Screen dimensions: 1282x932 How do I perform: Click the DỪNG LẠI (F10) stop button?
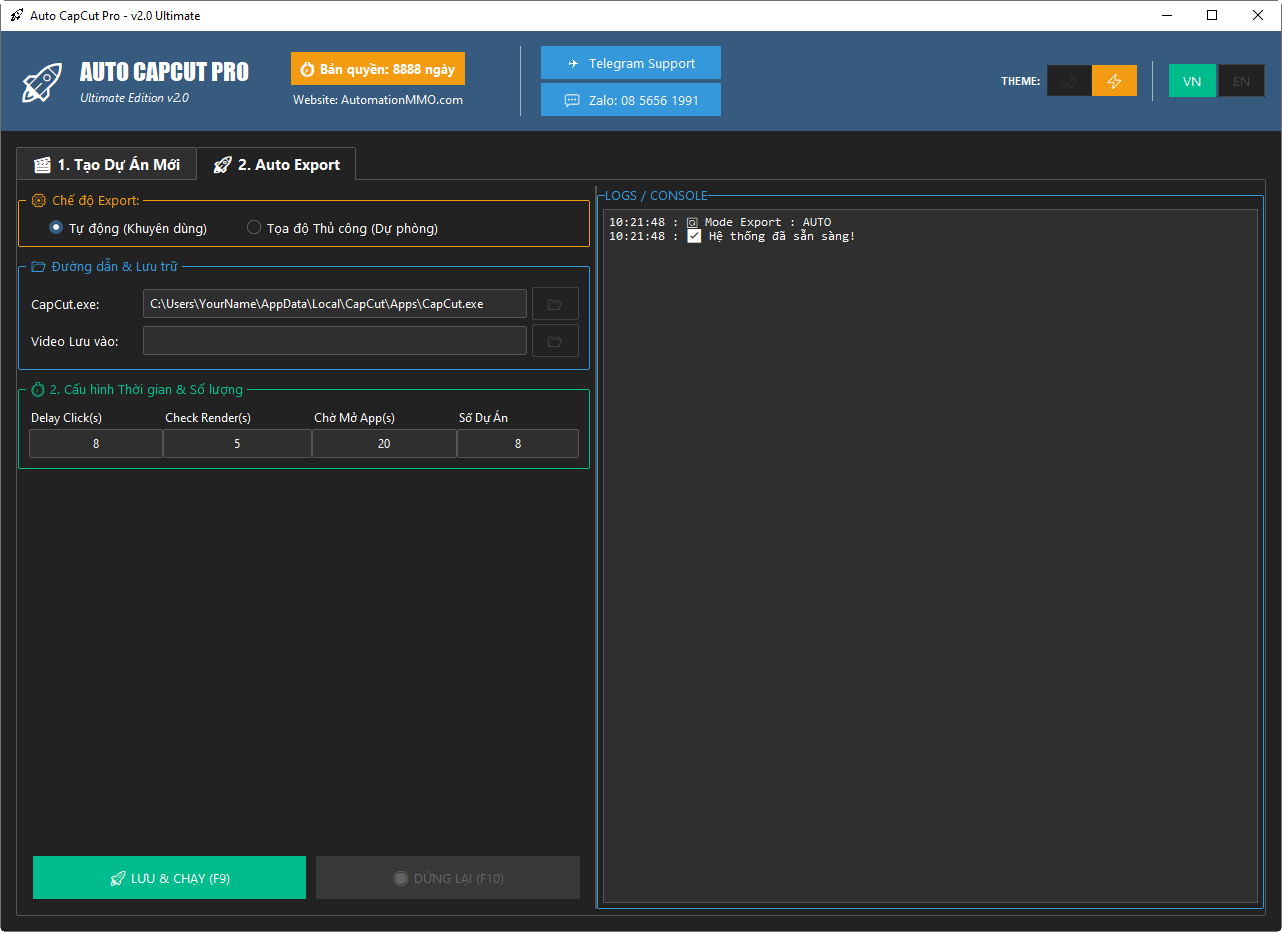tap(448, 878)
